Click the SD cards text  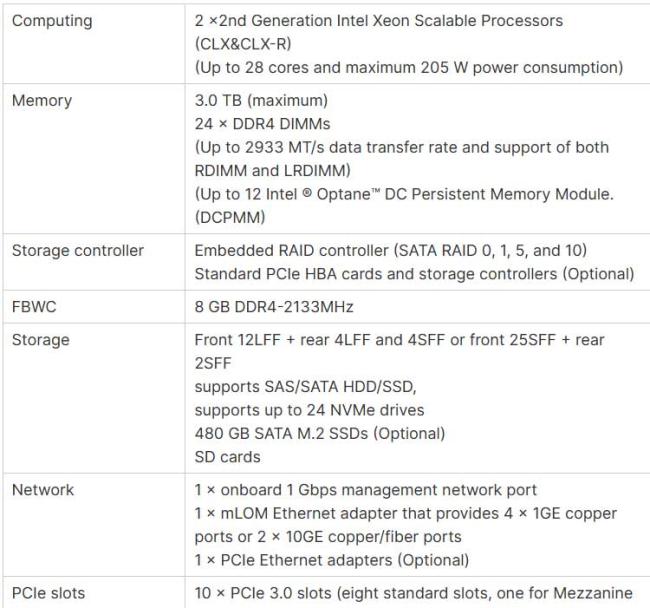(x=227, y=455)
